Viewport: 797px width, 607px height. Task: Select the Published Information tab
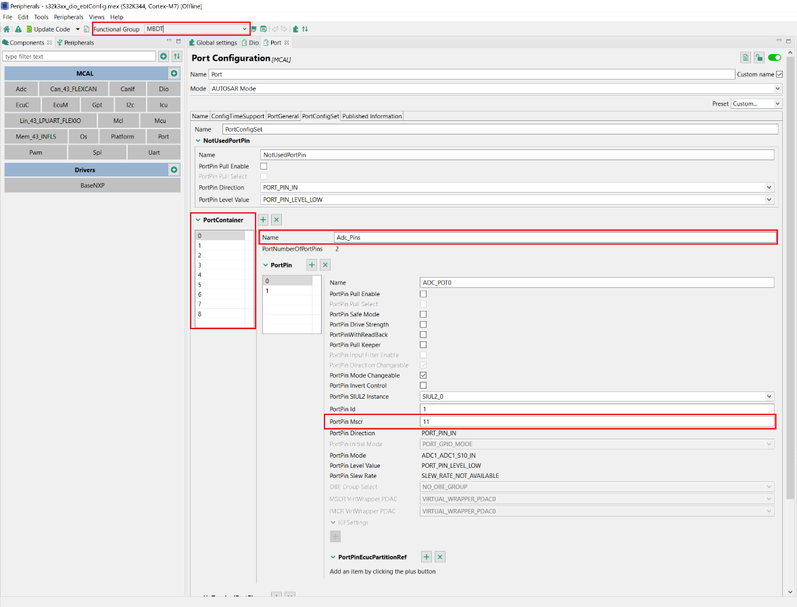click(x=372, y=116)
